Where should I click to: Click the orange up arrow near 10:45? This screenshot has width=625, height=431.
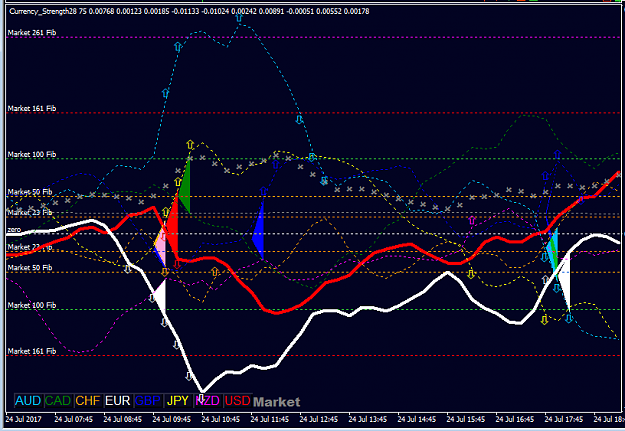pyautogui.click(x=215, y=272)
